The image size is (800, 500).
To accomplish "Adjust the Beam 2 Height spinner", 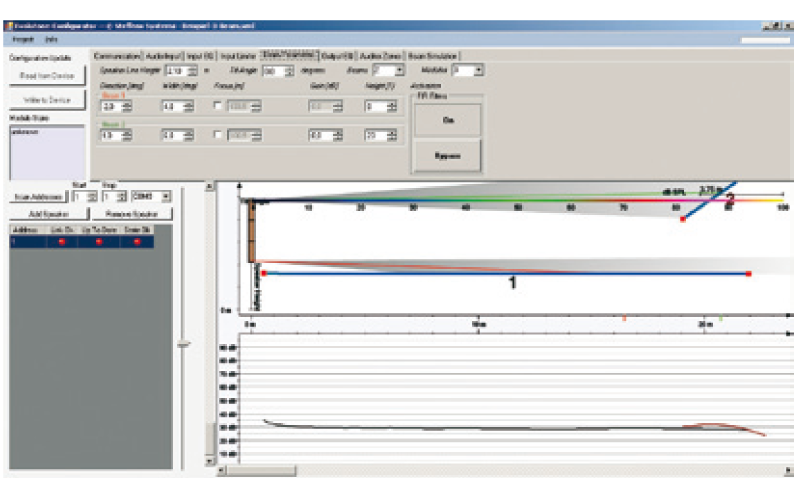I will [x=392, y=135].
